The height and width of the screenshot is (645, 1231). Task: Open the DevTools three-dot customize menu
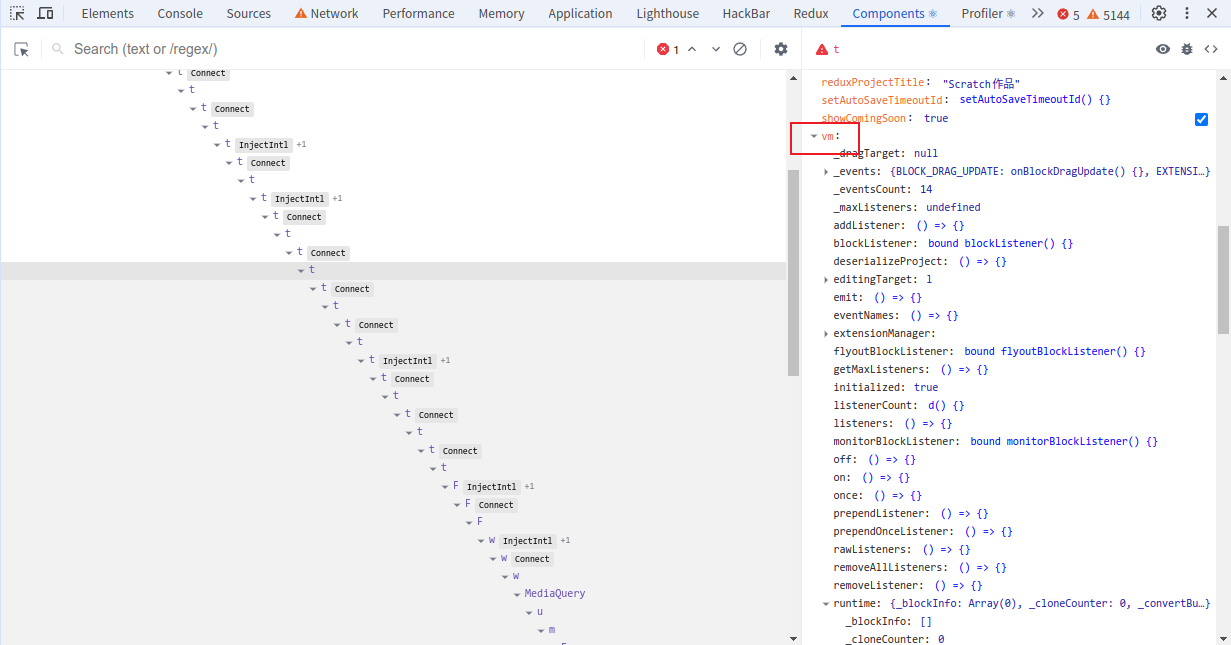tap(1187, 13)
